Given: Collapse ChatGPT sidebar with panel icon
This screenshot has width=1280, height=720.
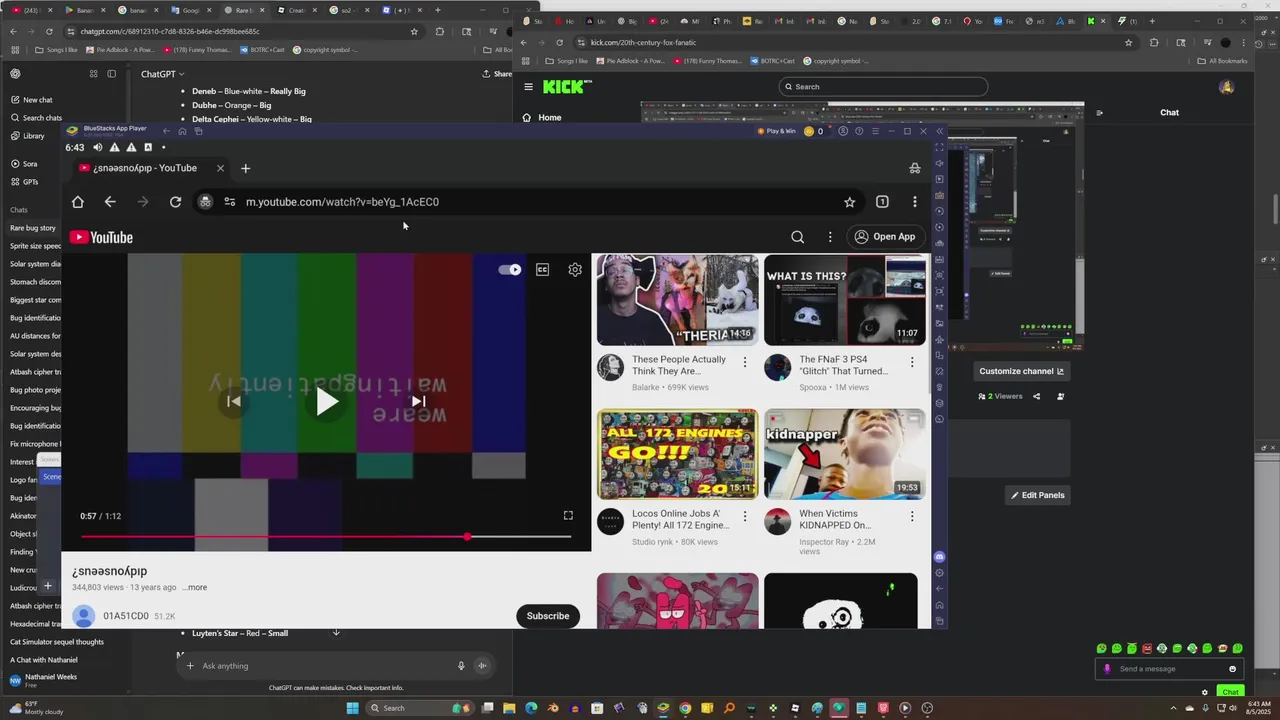Looking at the screenshot, I should point(111,74).
